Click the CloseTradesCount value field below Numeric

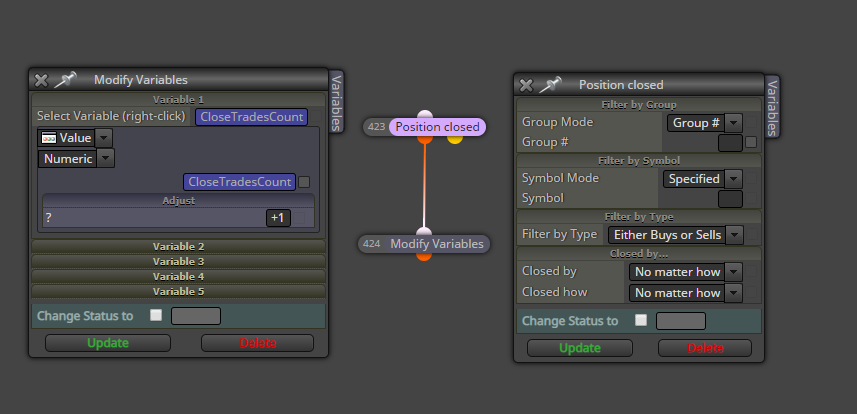tap(239, 182)
